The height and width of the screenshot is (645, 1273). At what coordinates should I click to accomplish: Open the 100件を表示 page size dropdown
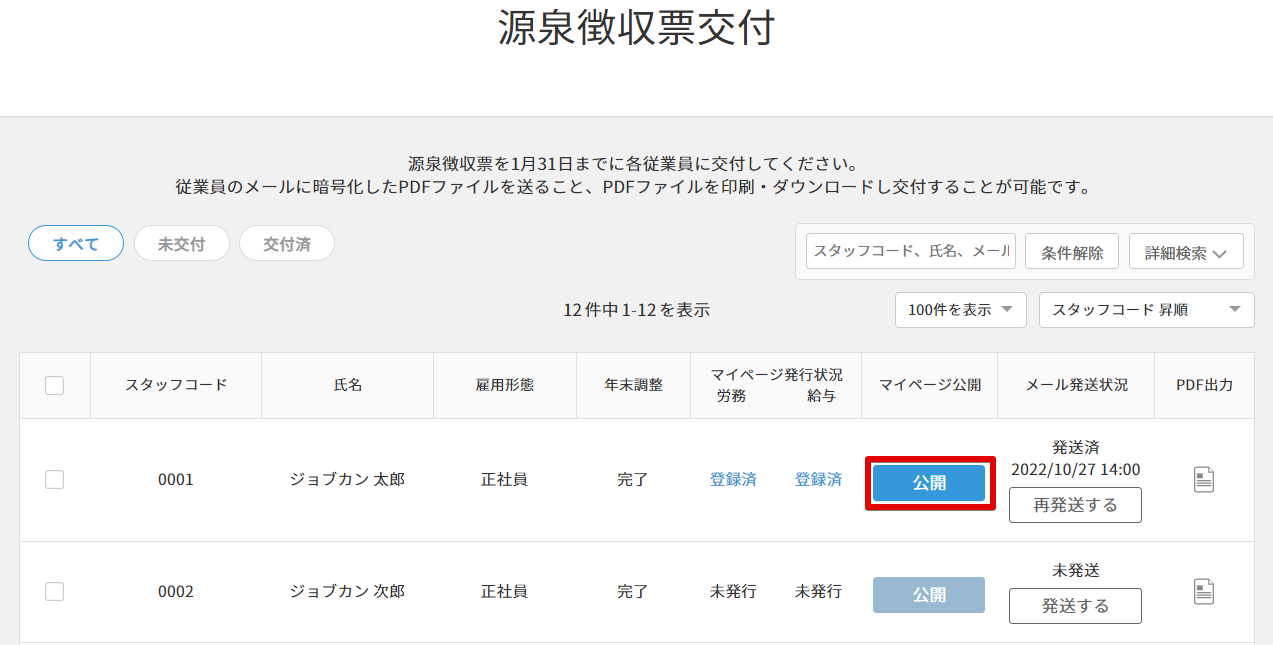(960, 310)
